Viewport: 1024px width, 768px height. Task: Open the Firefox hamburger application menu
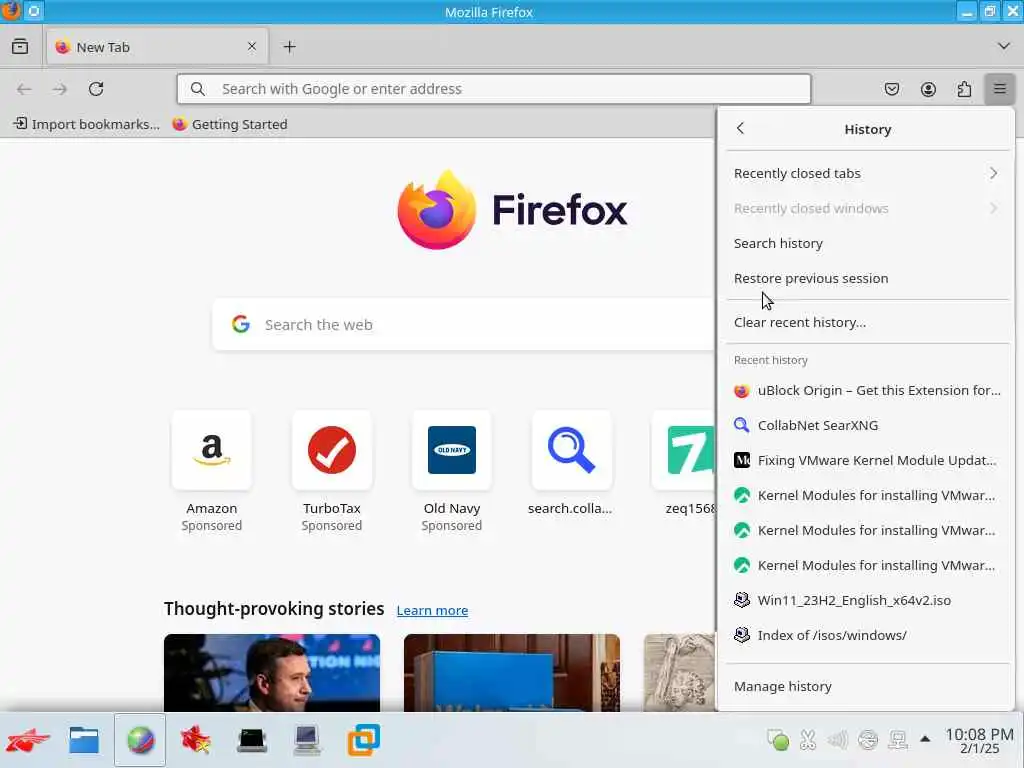pos(999,89)
